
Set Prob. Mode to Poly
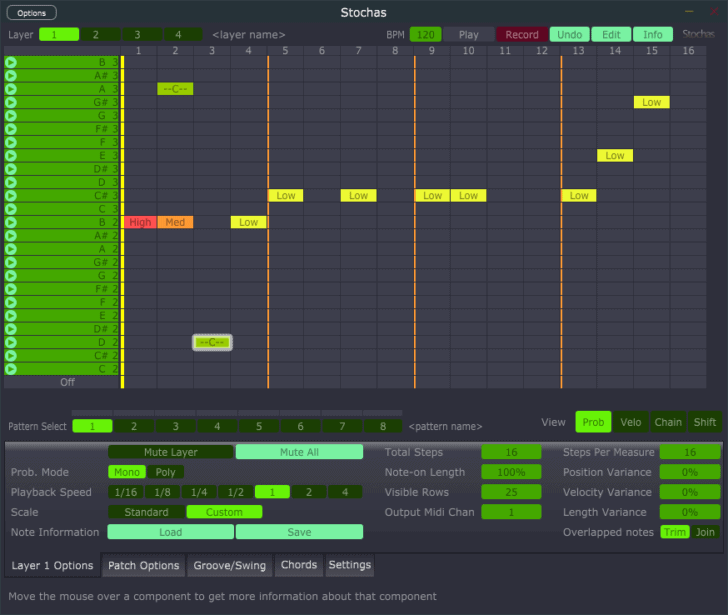point(165,472)
